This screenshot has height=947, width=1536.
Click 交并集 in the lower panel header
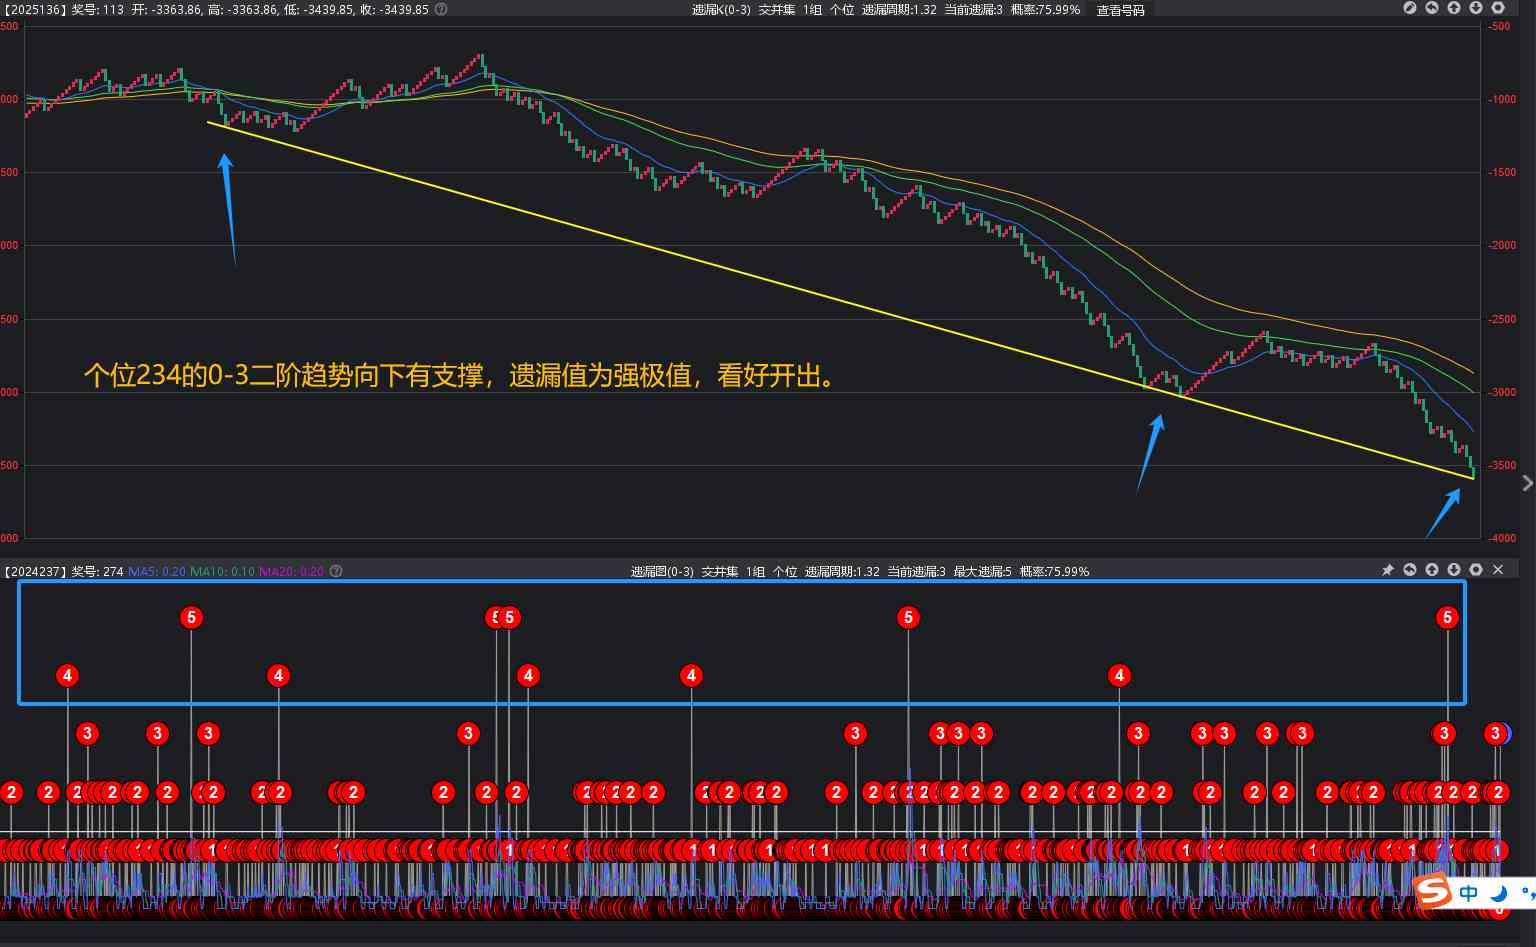point(720,571)
